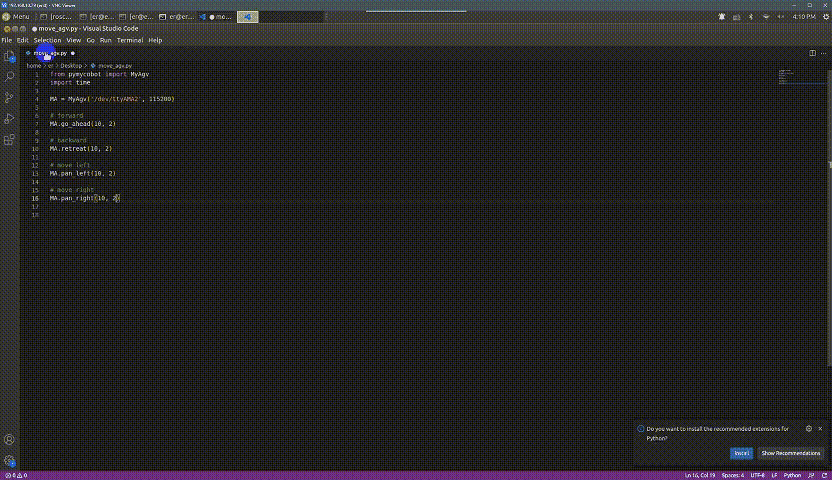Click line 4 MyAgv serial port code
Viewport: 832px width, 480px height.
pyautogui.click(x=112, y=99)
